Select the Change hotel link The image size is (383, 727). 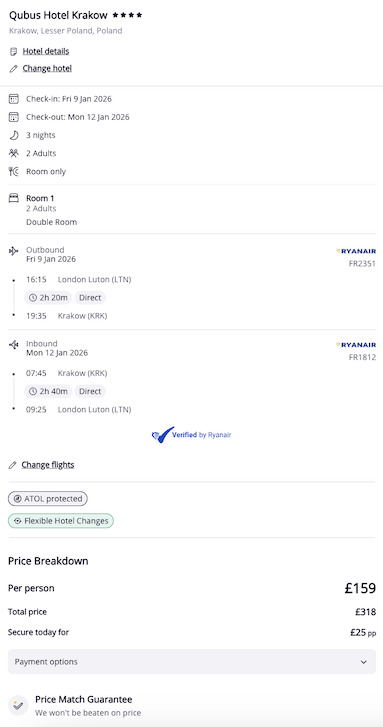point(47,69)
